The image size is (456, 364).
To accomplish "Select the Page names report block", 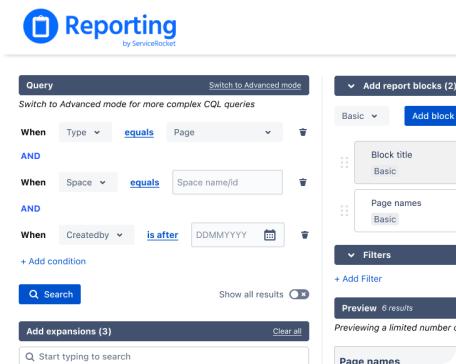I will click(x=405, y=211).
